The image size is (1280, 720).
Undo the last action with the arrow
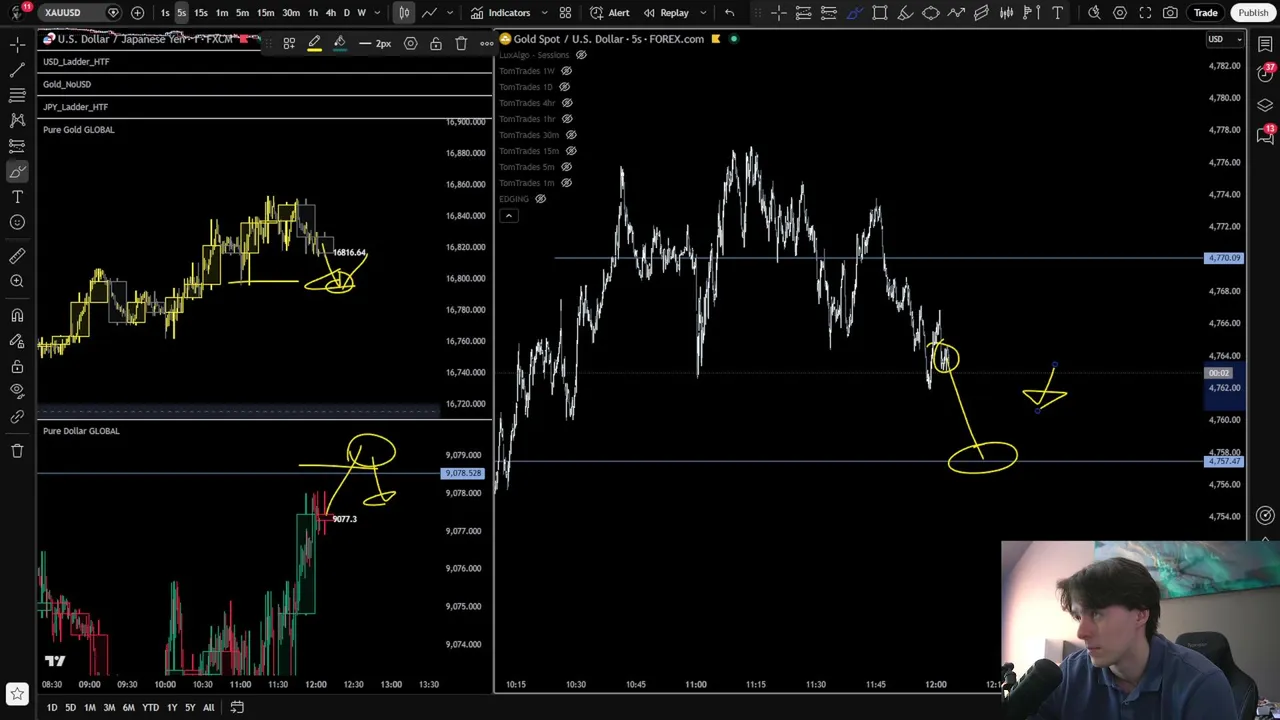(729, 12)
